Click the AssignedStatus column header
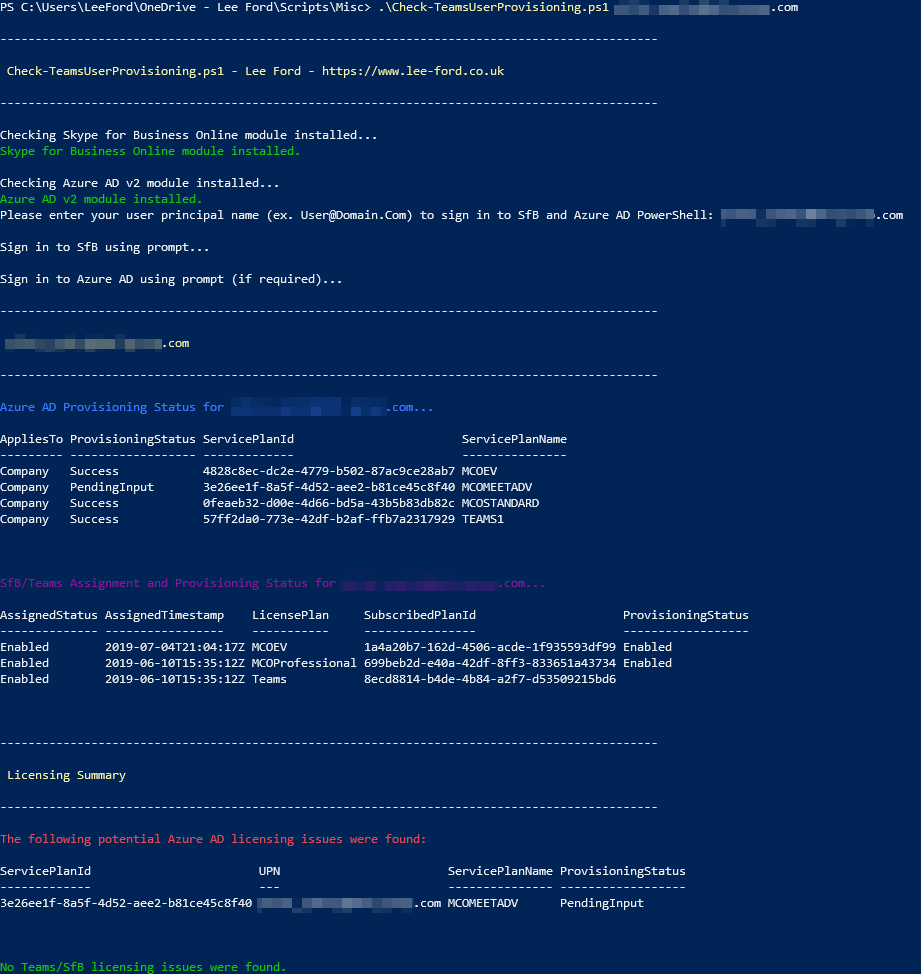Viewport: 921px width, 974px height. click(48, 615)
